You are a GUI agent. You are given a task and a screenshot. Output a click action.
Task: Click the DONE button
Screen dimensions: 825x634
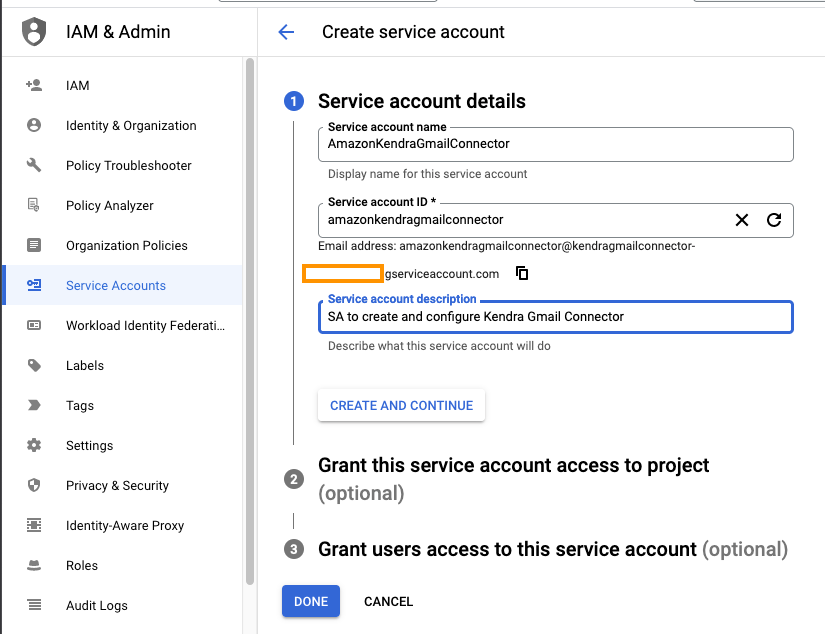[x=311, y=601]
